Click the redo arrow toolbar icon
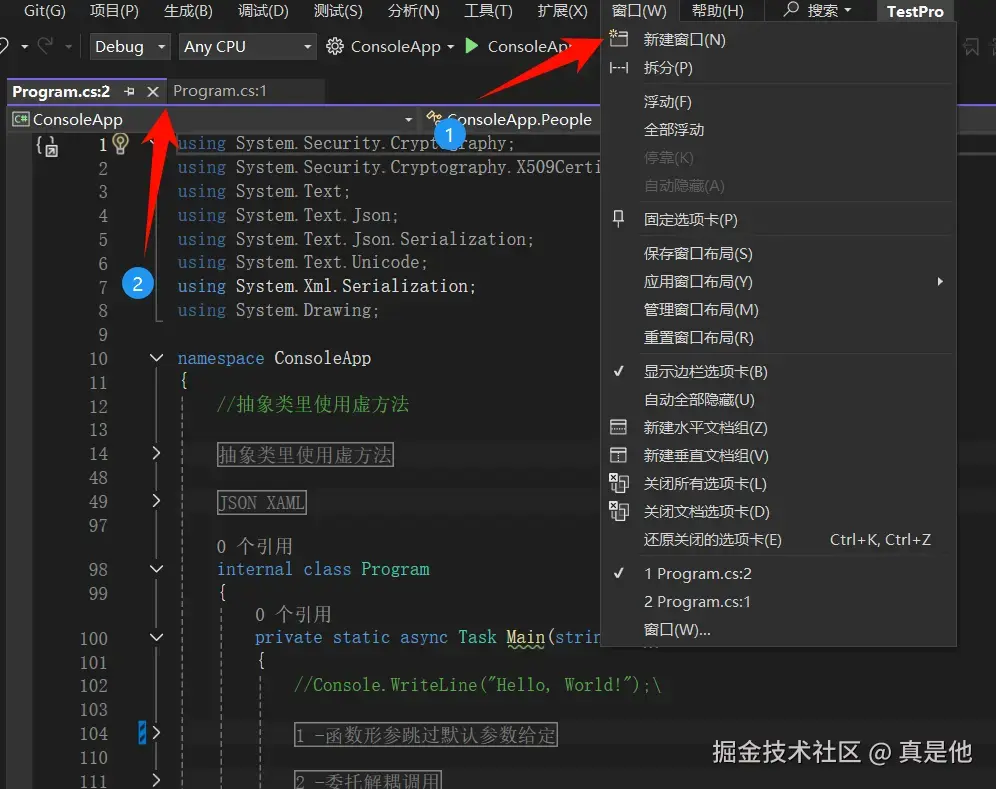This screenshot has width=996, height=789. point(45,45)
